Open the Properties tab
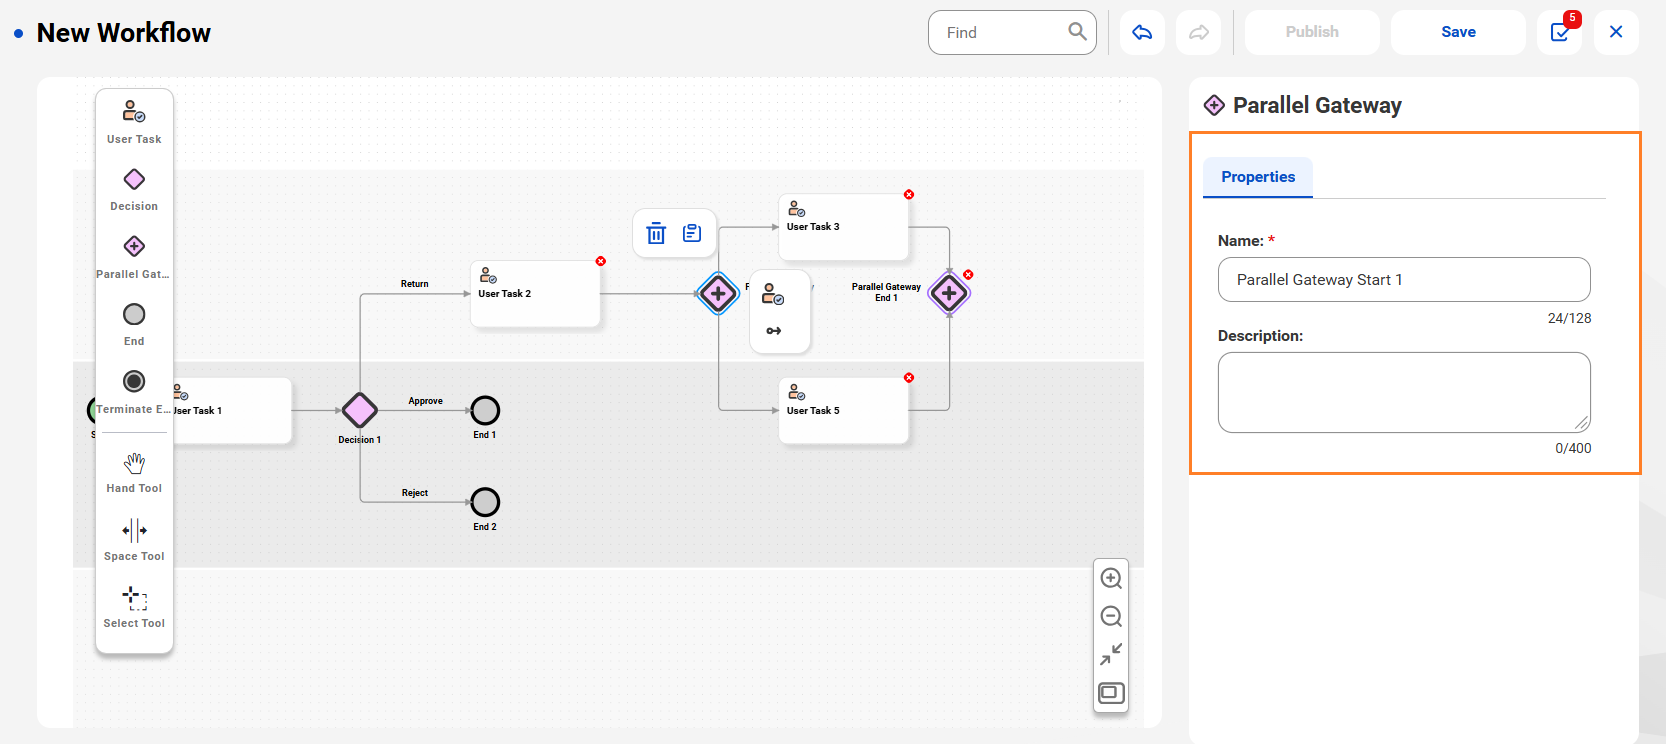The width and height of the screenshot is (1666, 744). coord(1258,177)
